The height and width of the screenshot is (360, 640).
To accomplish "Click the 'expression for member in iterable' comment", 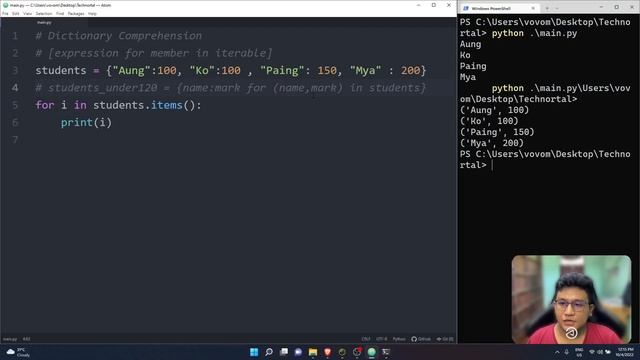I will click(x=153, y=53).
